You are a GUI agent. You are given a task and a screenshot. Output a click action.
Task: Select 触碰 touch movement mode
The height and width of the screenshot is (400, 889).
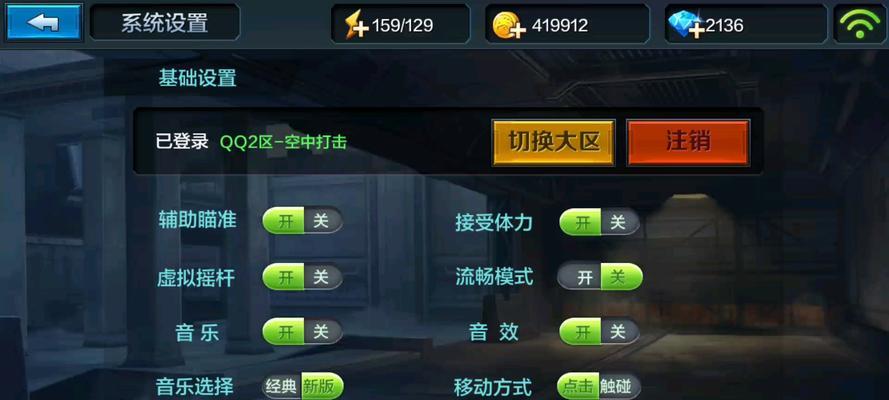pos(619,387)
